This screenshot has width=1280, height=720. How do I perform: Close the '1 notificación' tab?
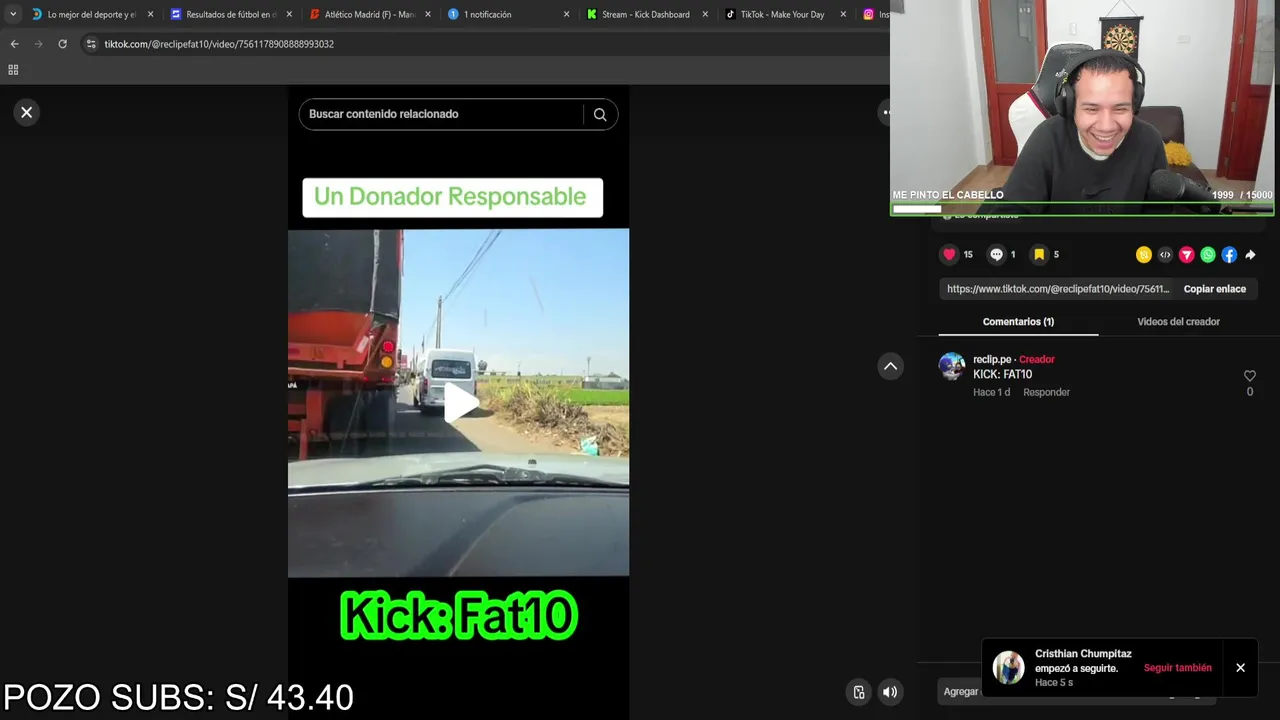click(566, 15)
